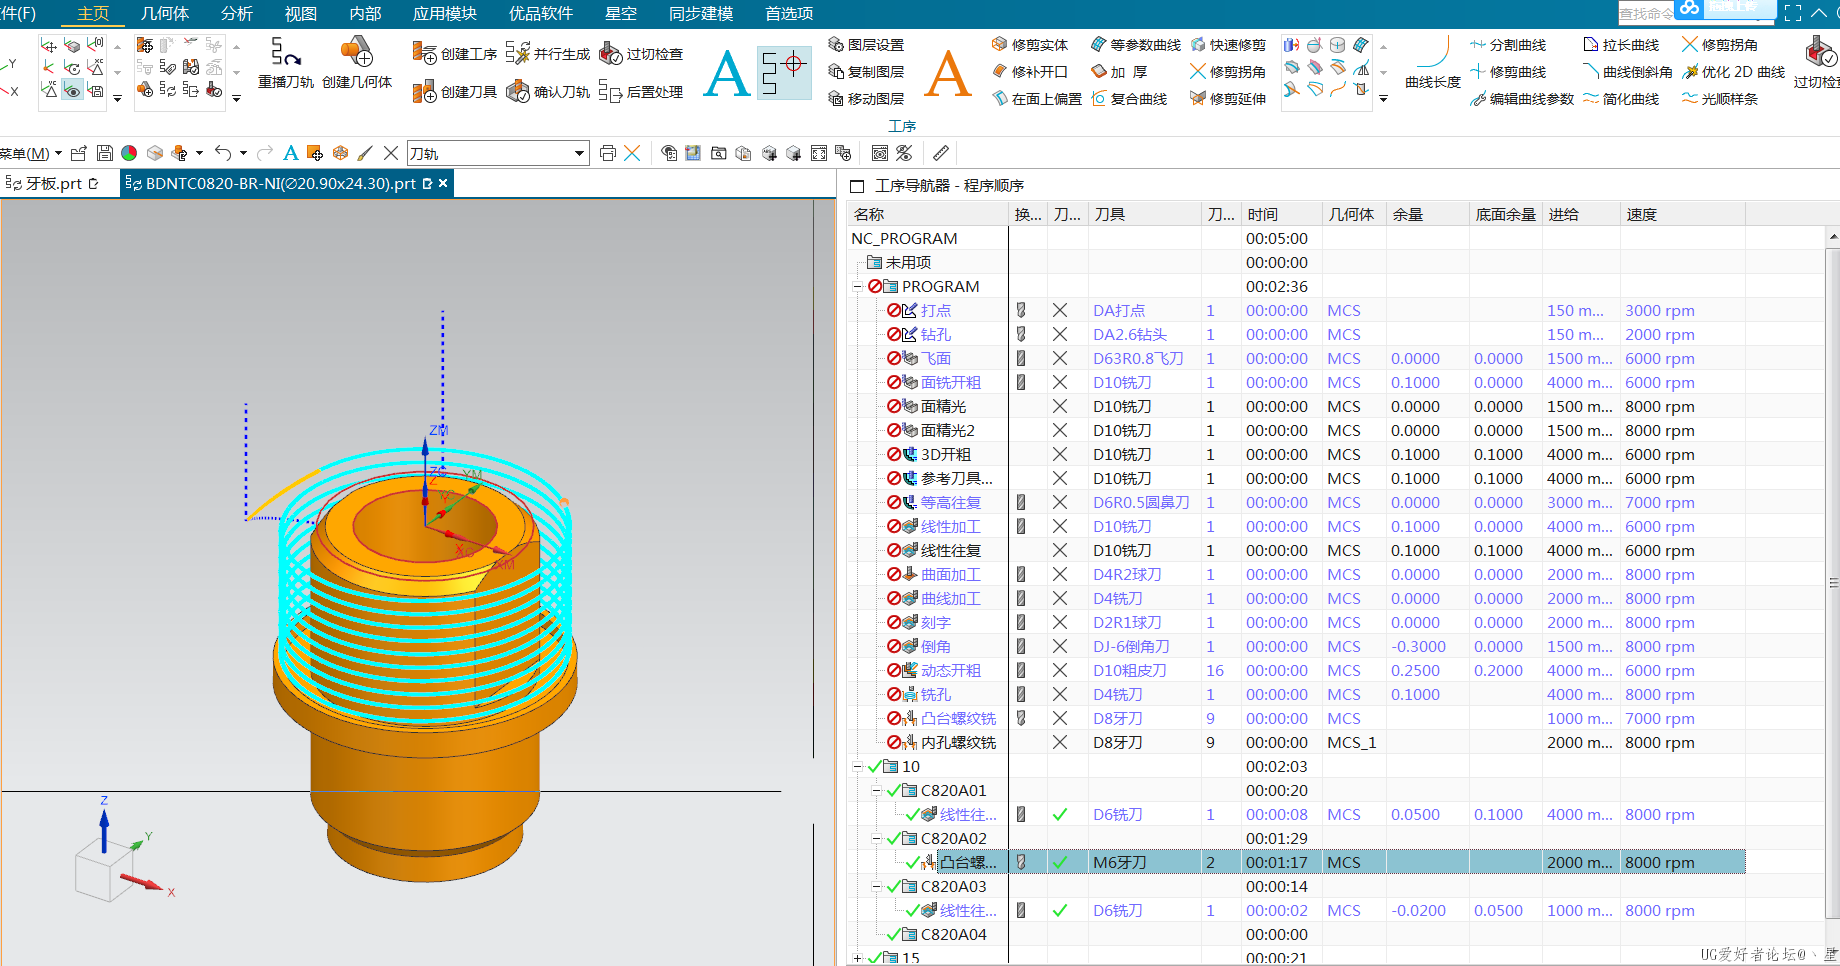Click 复制图层 (copy layer)
Viewport: 1840px width, 966px height.
pyautogui.click(x=866, y=72)
